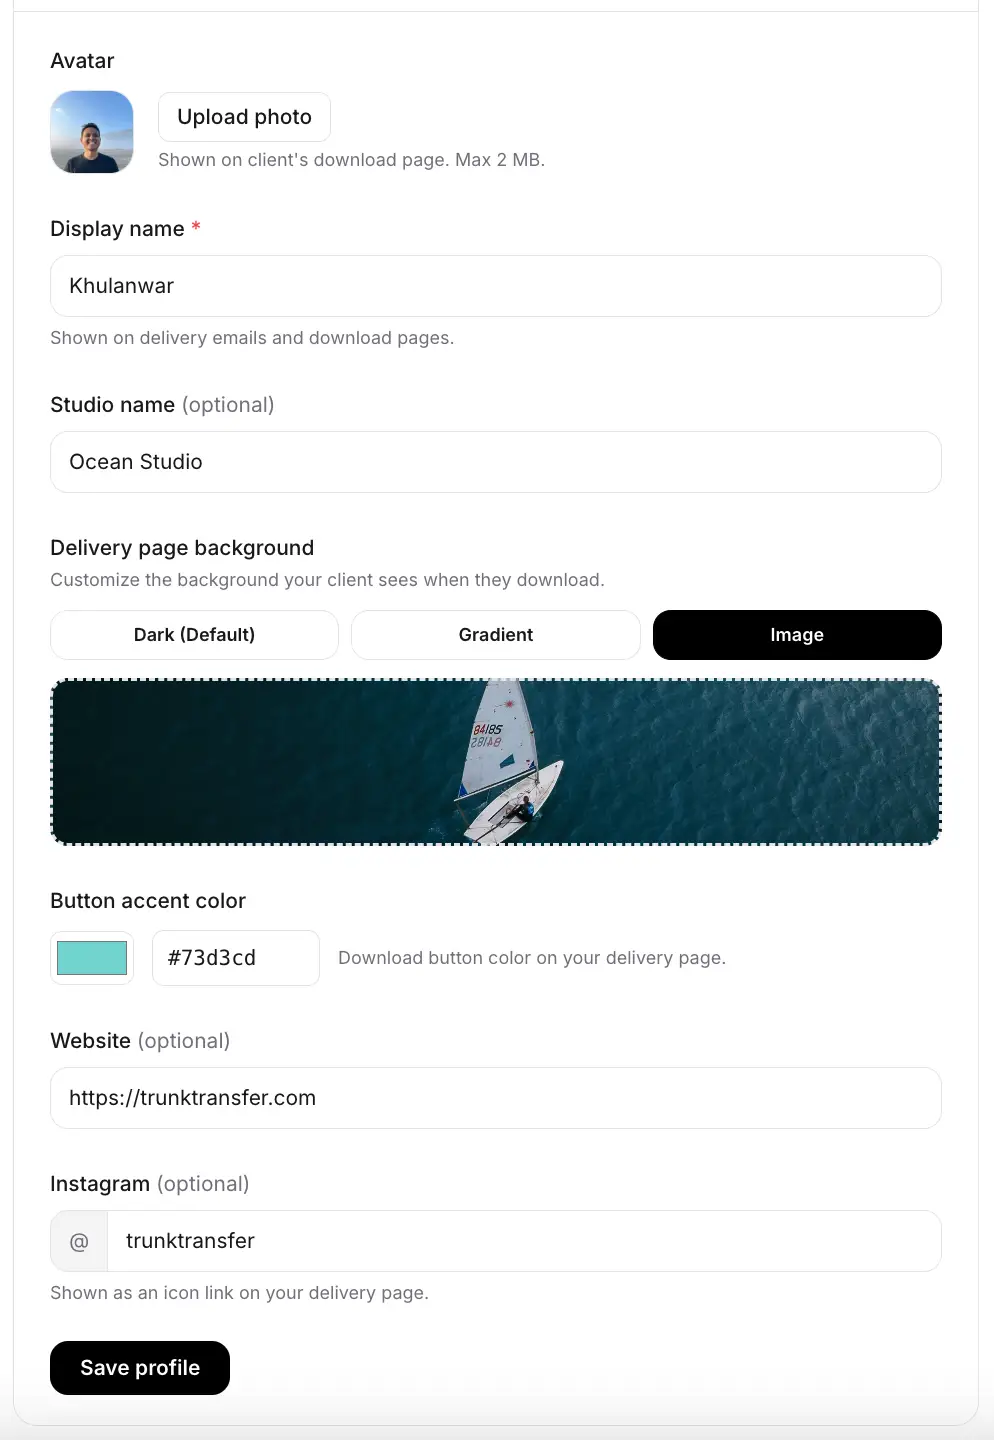Image resolution: width=994 pixels, height=1440 pixels.
Task: Click the Delivery page background heading
Action: [x=182, y=548]
